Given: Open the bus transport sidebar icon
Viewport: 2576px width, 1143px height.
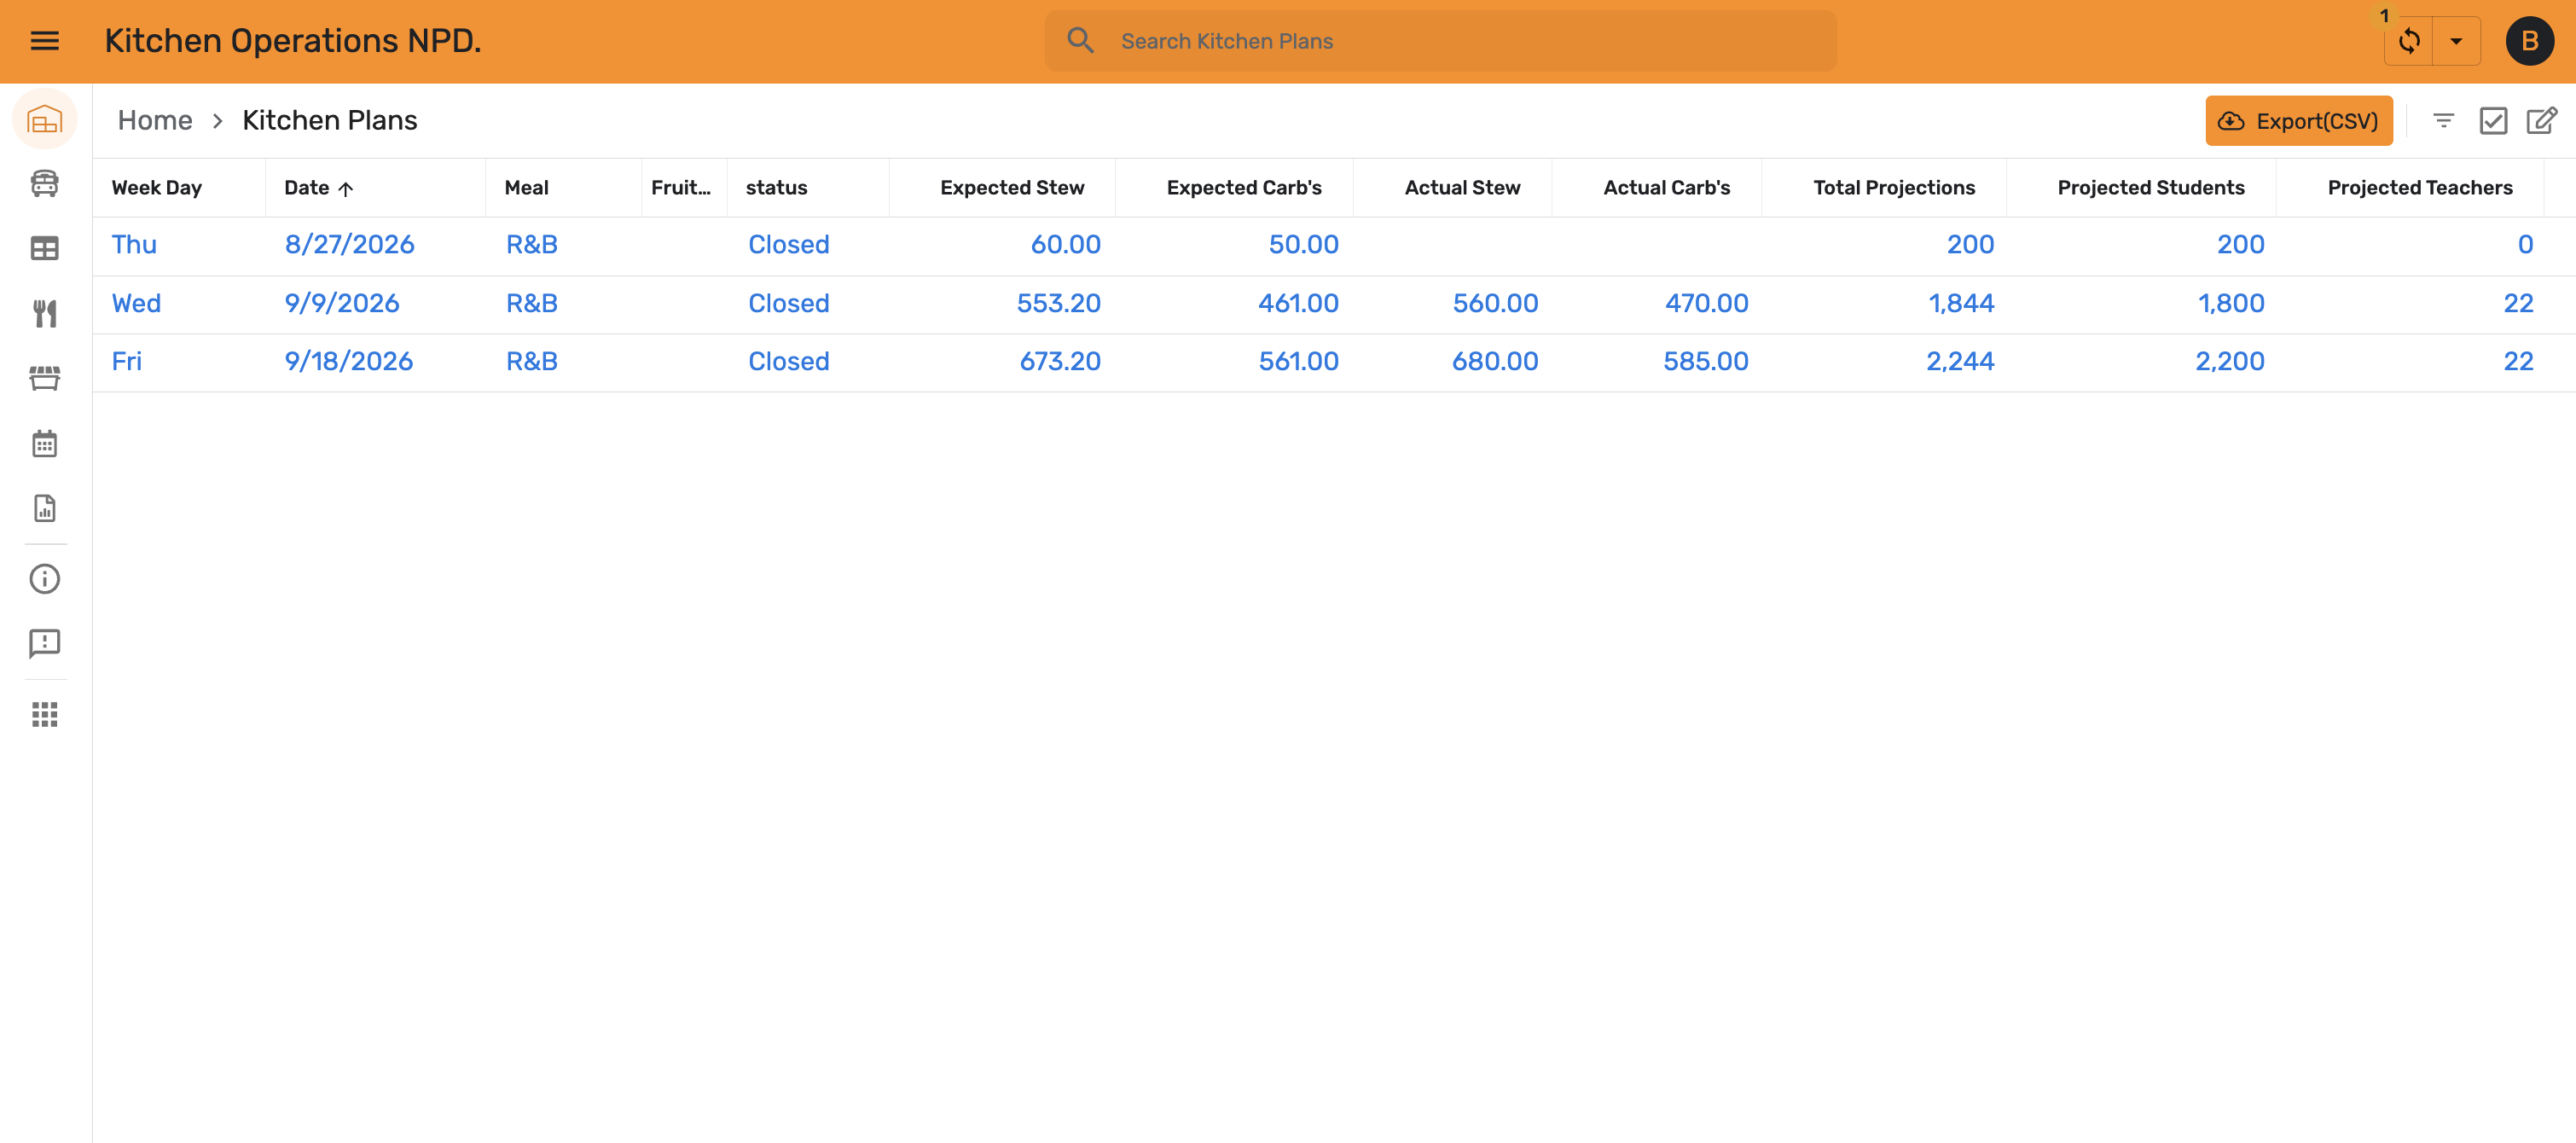Looking at the screenshot, I should pyautogui.click(x=45, y=184).
